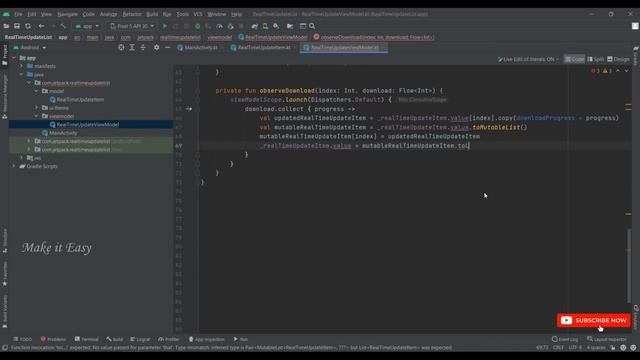The width and height of the screenshot is (640, 360).
Task: Click the UTF-8 encoding in the status bar
Action: 575,348
